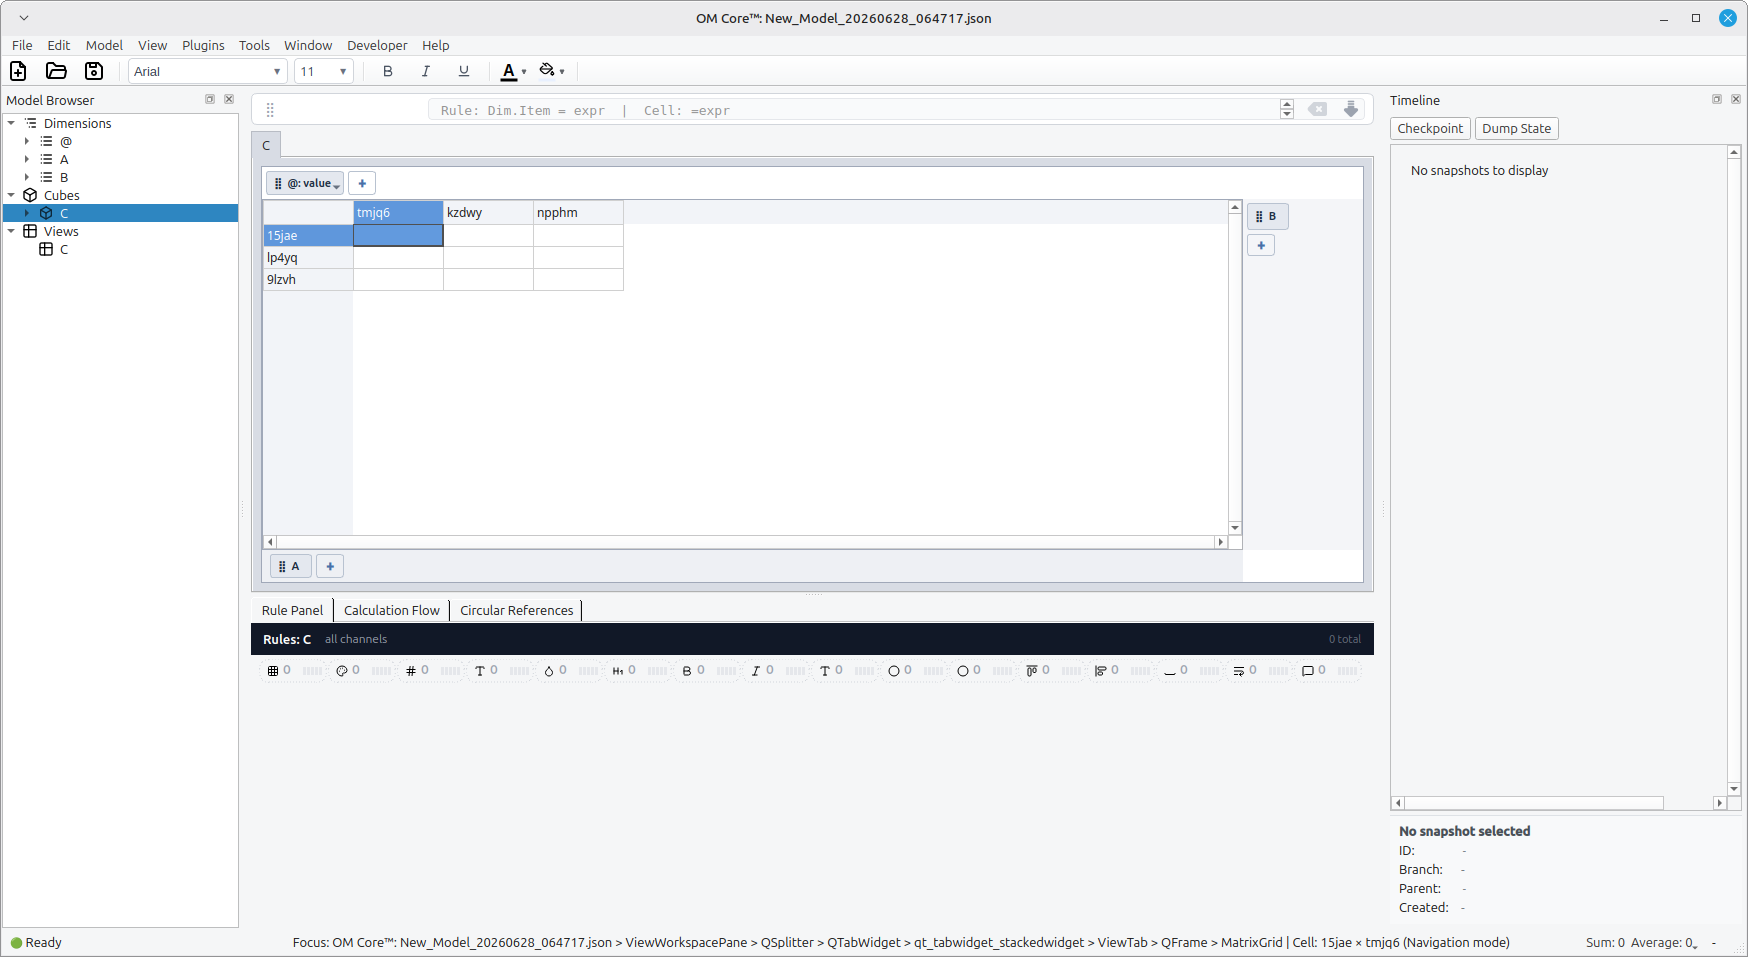Click the hash number-format channel icon
The height and width of the screenshot is (957, 1748).
click(x=411, y=671)
